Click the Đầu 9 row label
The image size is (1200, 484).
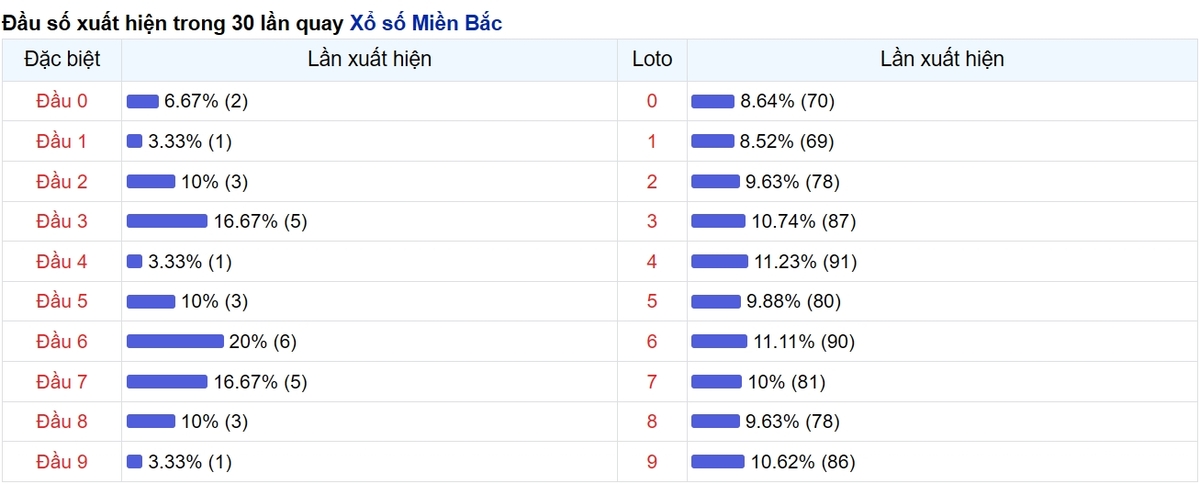[62, 461]
